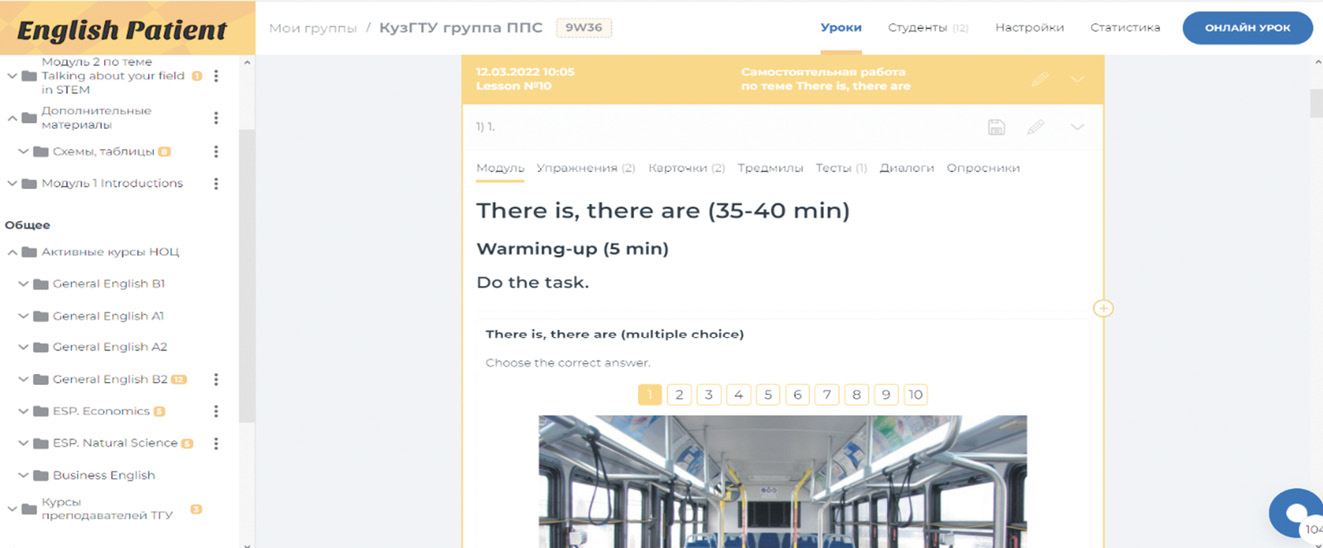
Task: Open the chat bubble widget
Action: pyautogui.click(x=1296, y=514)
